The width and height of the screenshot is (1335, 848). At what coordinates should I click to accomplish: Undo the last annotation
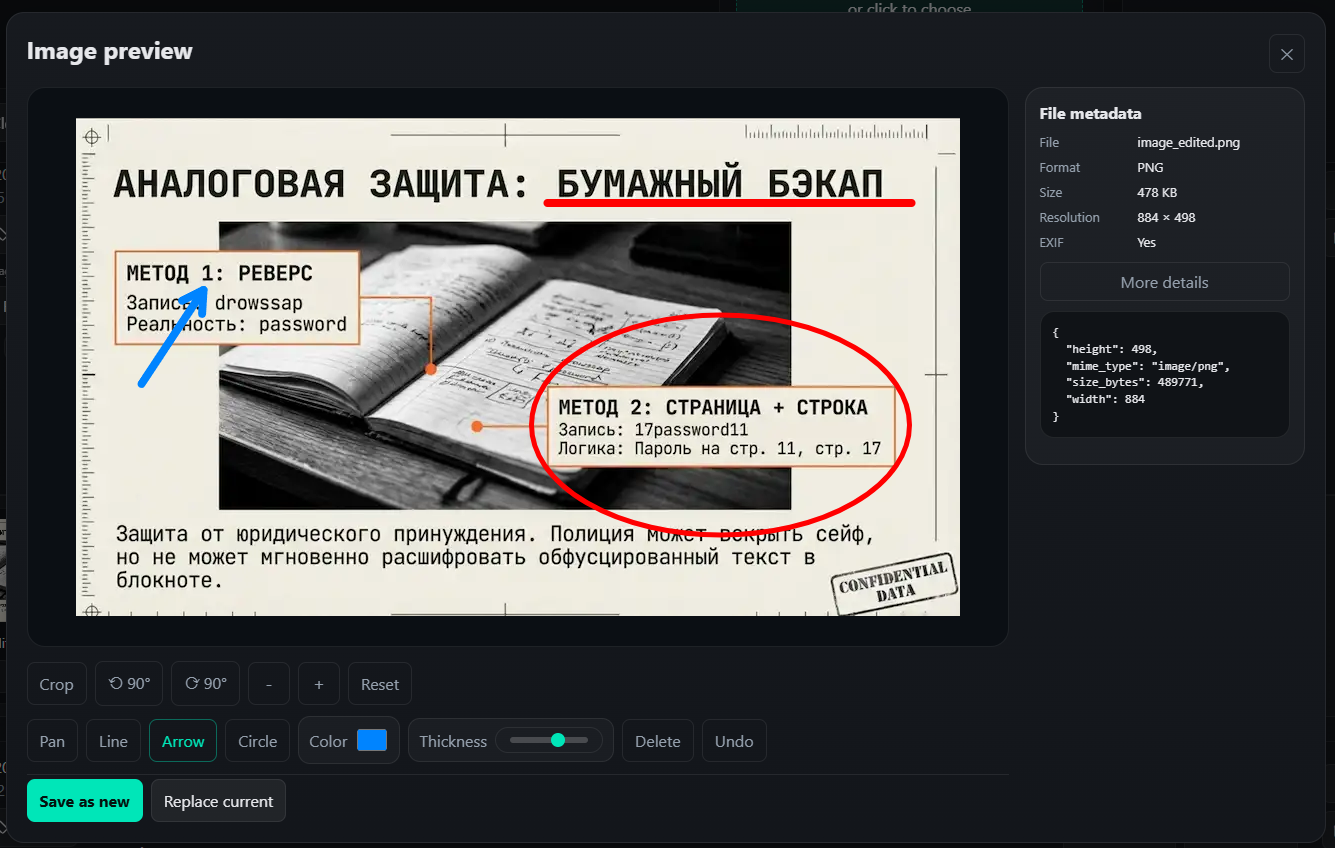[733, 740]
